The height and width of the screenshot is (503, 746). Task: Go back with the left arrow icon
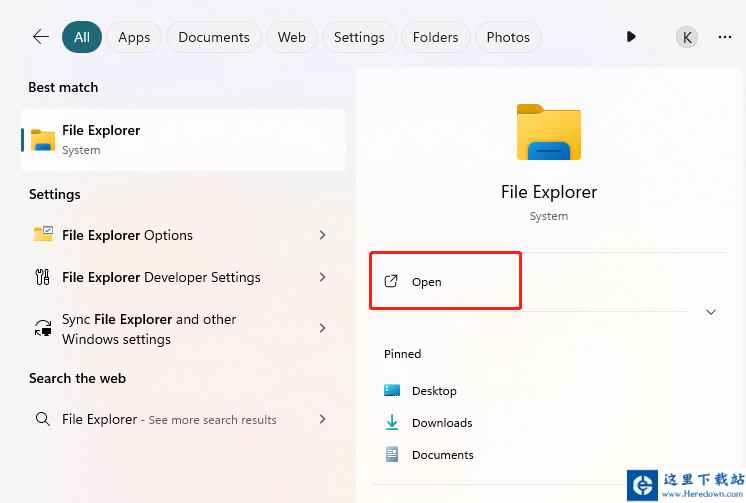(41, 37)
